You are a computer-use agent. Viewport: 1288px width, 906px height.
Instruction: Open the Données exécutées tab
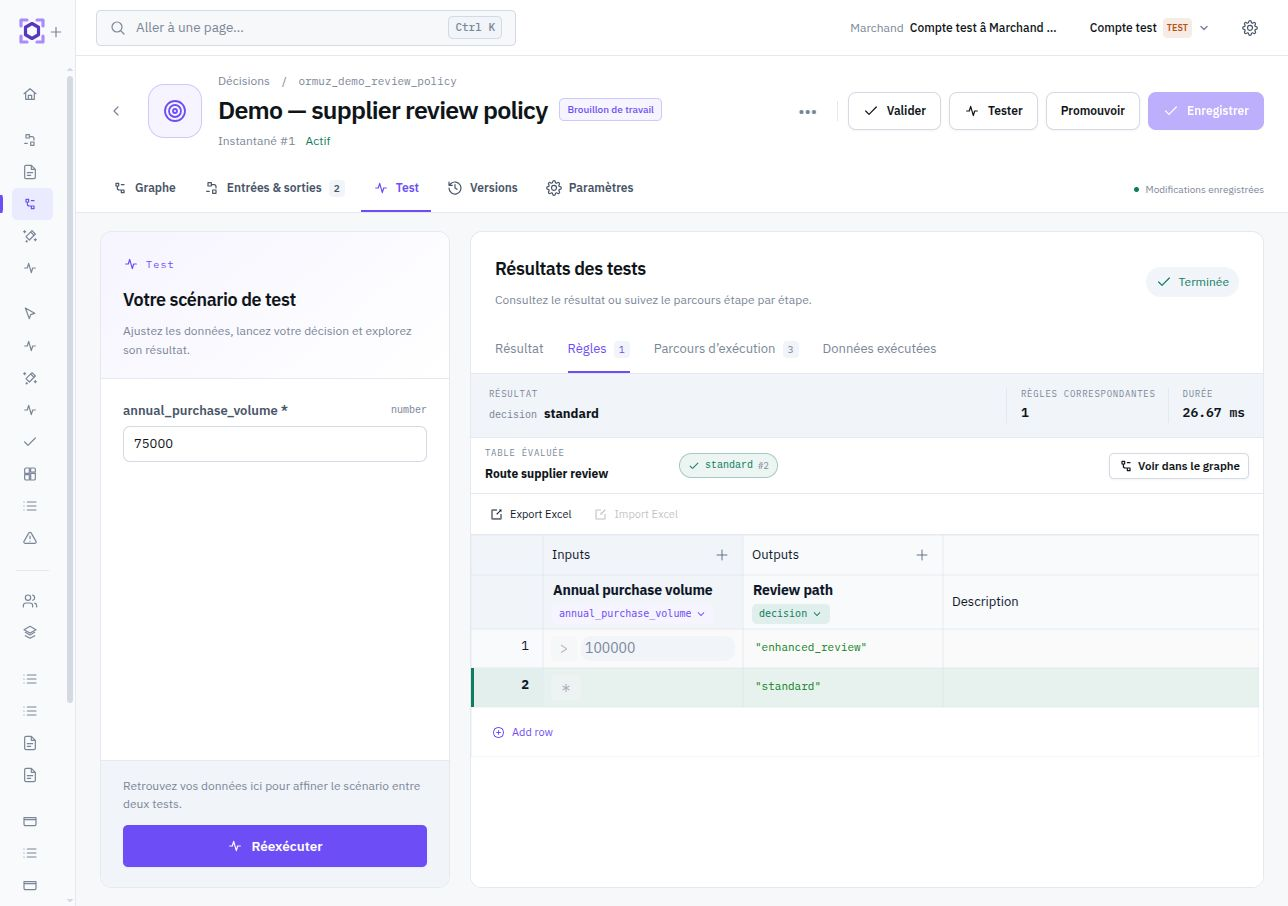click(879, 349)
